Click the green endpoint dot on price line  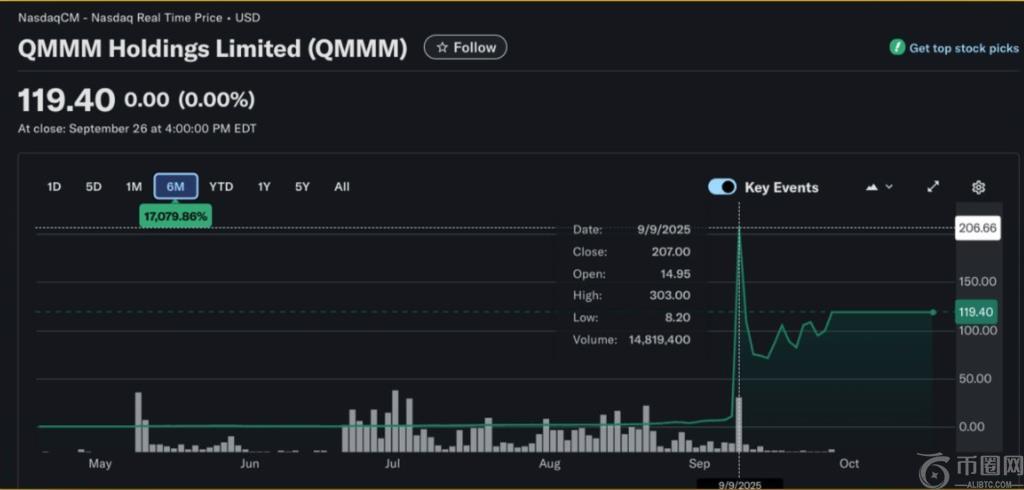pos(933,312)
